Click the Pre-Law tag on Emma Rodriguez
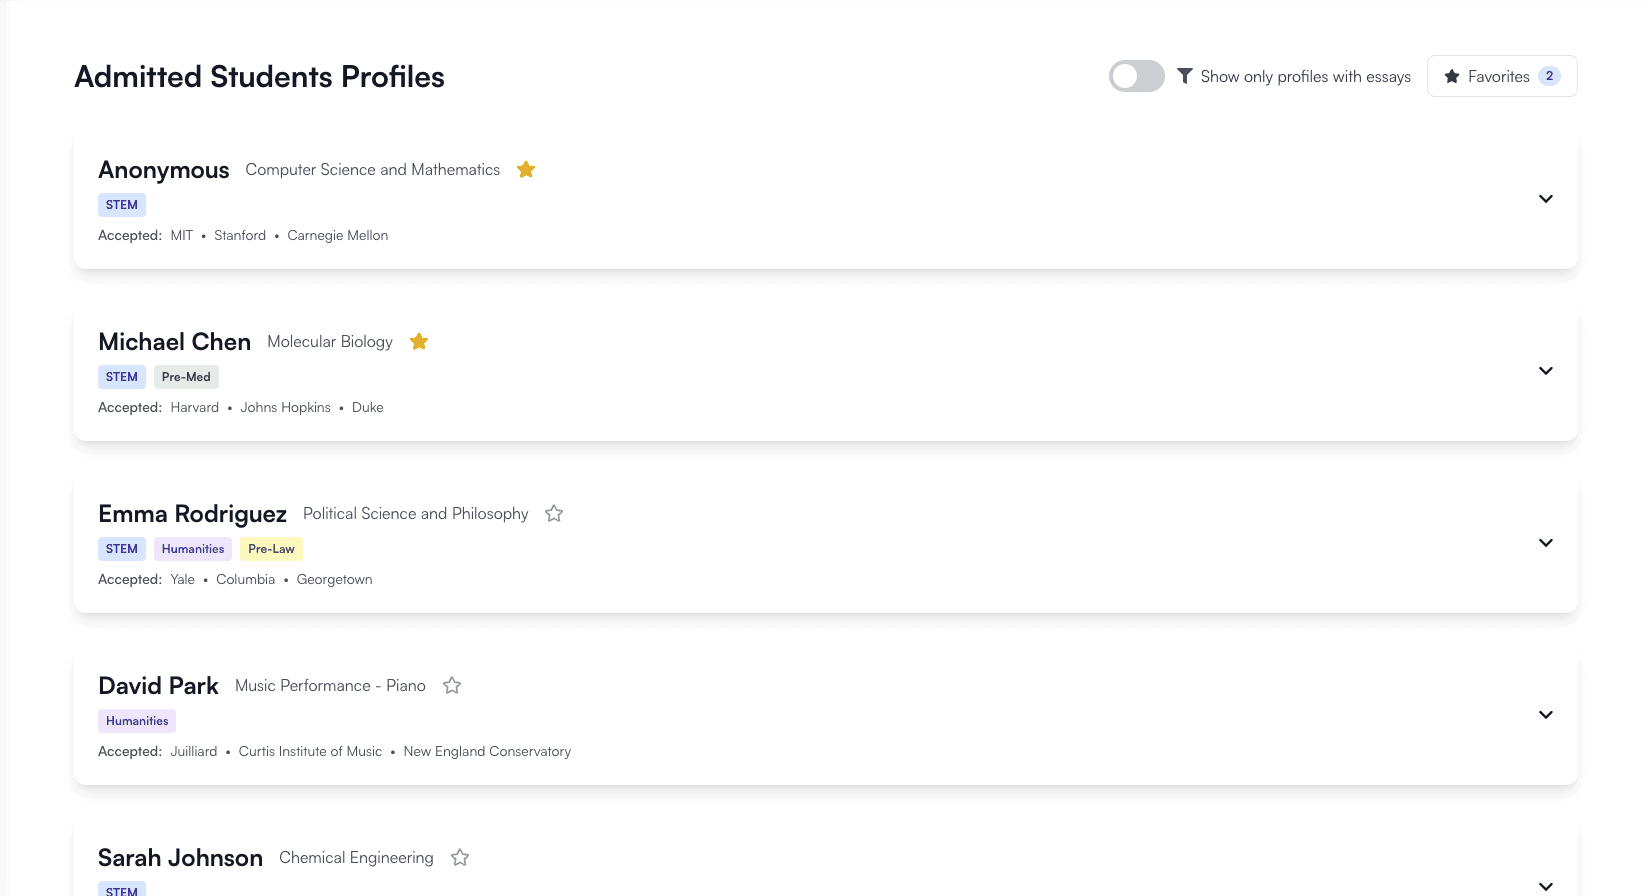This screenshot has width=1649, height=896. [x=271, y=549]
